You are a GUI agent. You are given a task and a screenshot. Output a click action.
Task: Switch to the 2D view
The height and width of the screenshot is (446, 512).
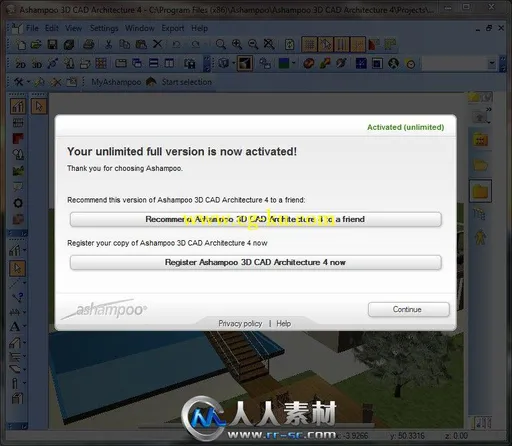tap(21, 64)
